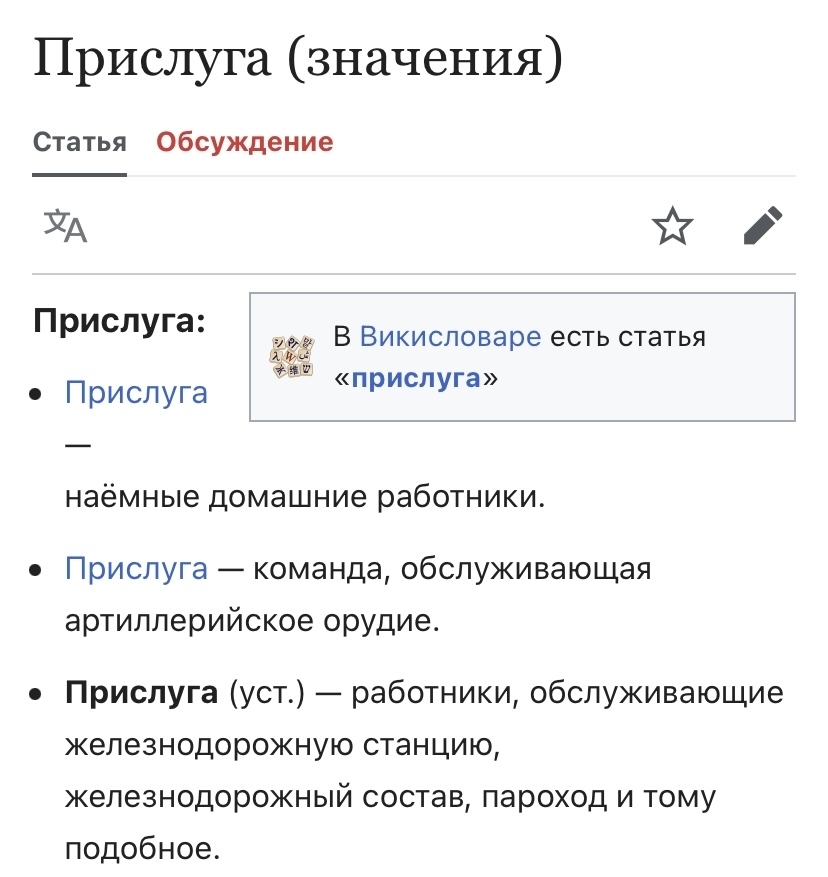The width and height of the screenshot is (828, 877).
Task: Switch to the Статья tab
Action: (x=79, y=142)
